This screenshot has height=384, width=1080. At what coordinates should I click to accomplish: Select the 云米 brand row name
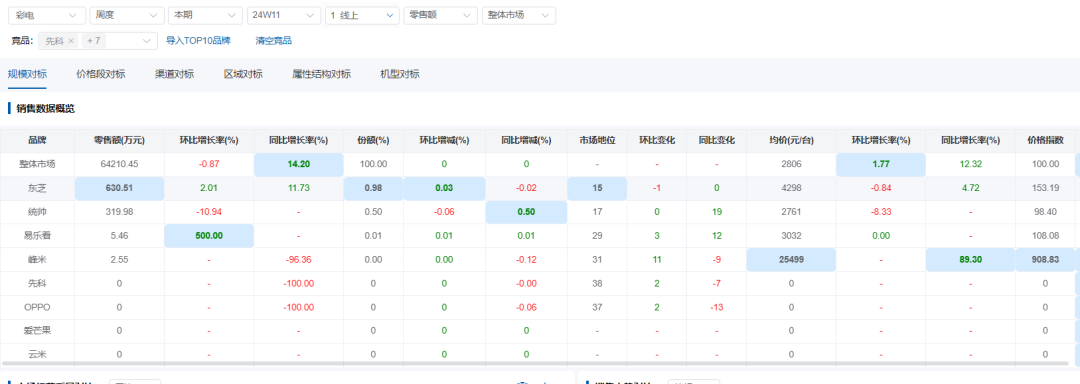coord(37,354)
